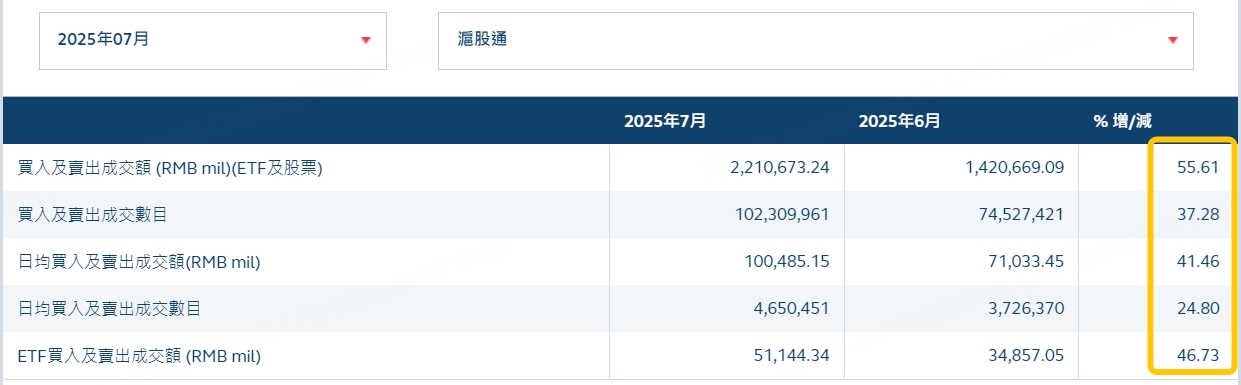Click the 日均買入及賣出成交數目 row label
Viewport: 1241px width, 385px height.
(x=109, y=309)
